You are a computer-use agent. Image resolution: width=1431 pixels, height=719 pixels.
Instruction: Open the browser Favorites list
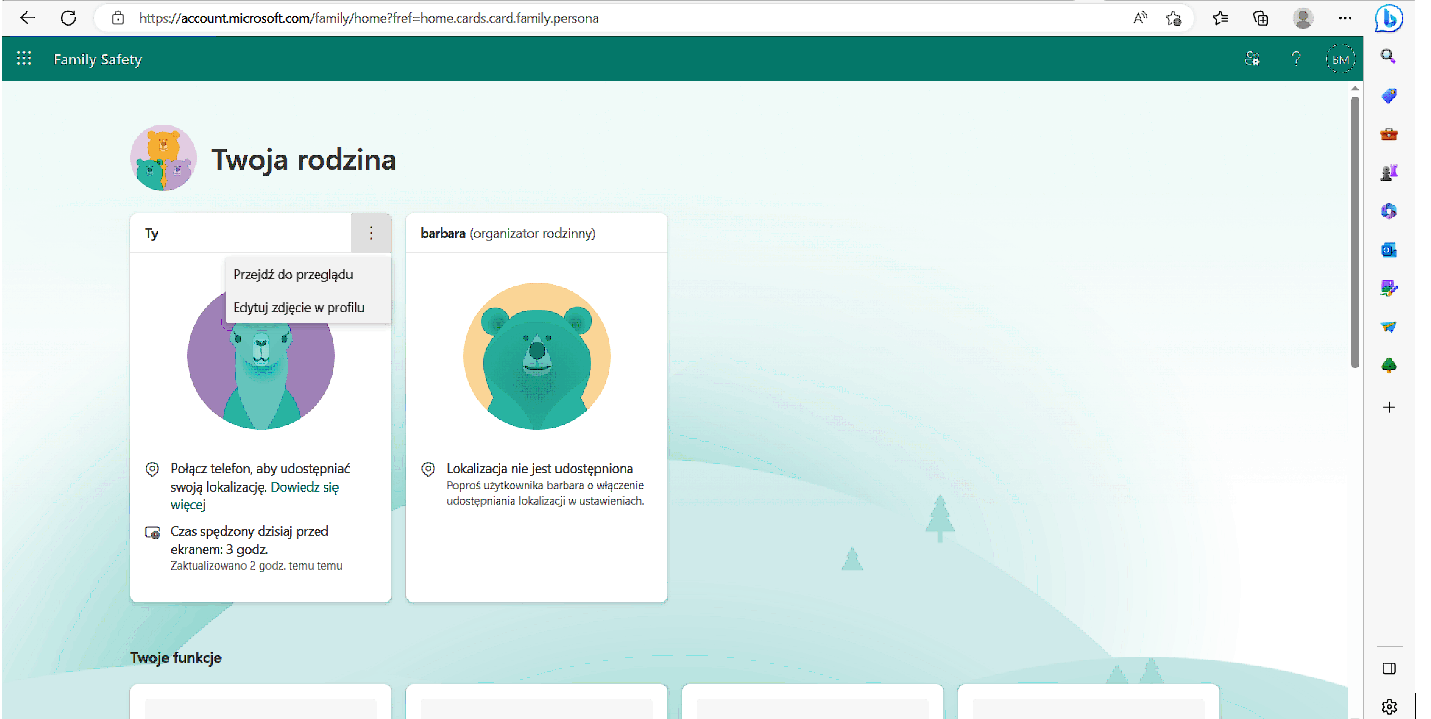[x=1221, y=18]
